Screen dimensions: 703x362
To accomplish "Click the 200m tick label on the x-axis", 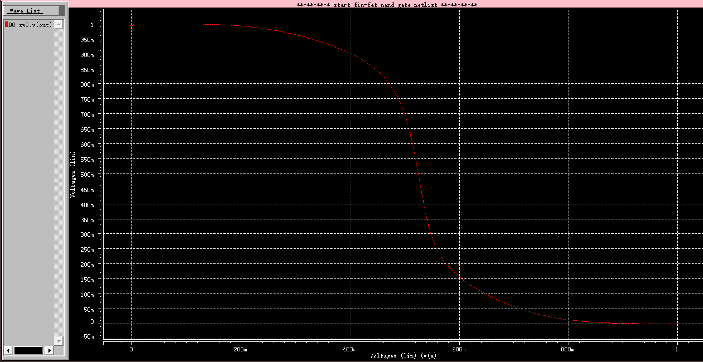I will (x=240, y=349).
